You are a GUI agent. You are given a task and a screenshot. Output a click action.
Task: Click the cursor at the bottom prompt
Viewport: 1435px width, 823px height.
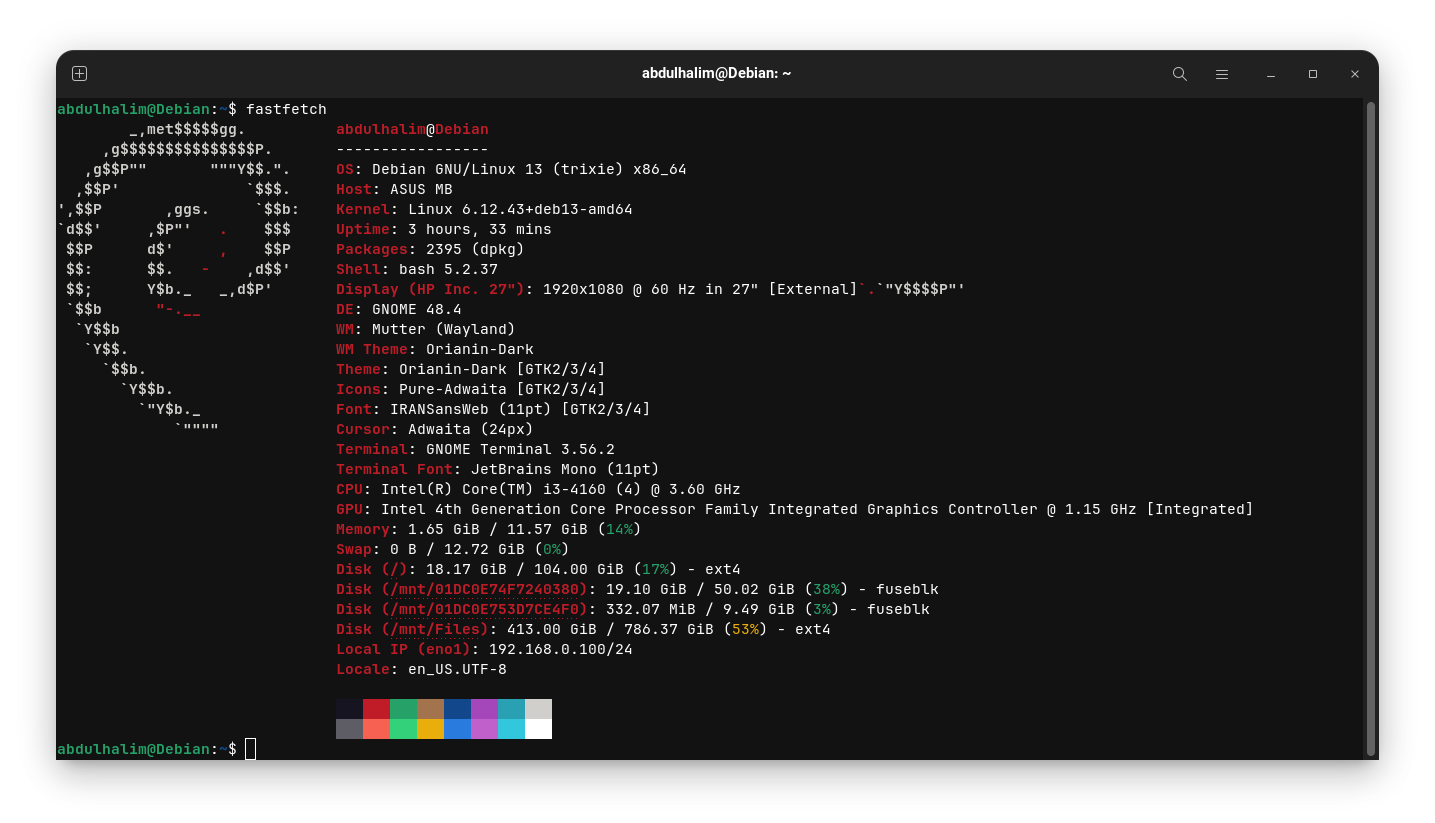250,749
